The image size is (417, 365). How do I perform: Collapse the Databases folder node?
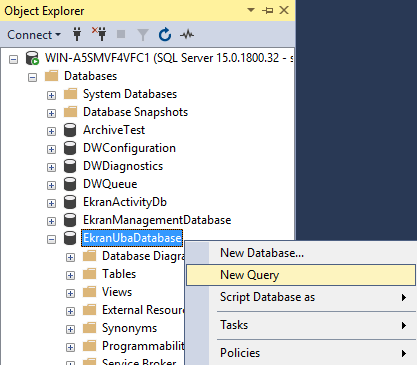[32, 78]
